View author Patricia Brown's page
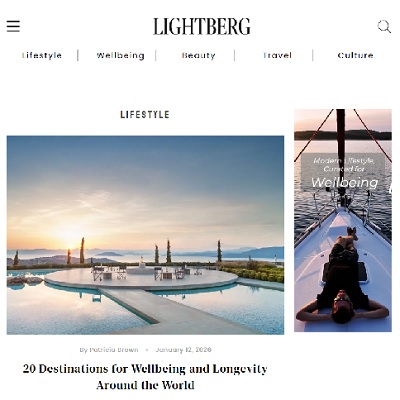400x400 pixels. click(x=114, y=350)
